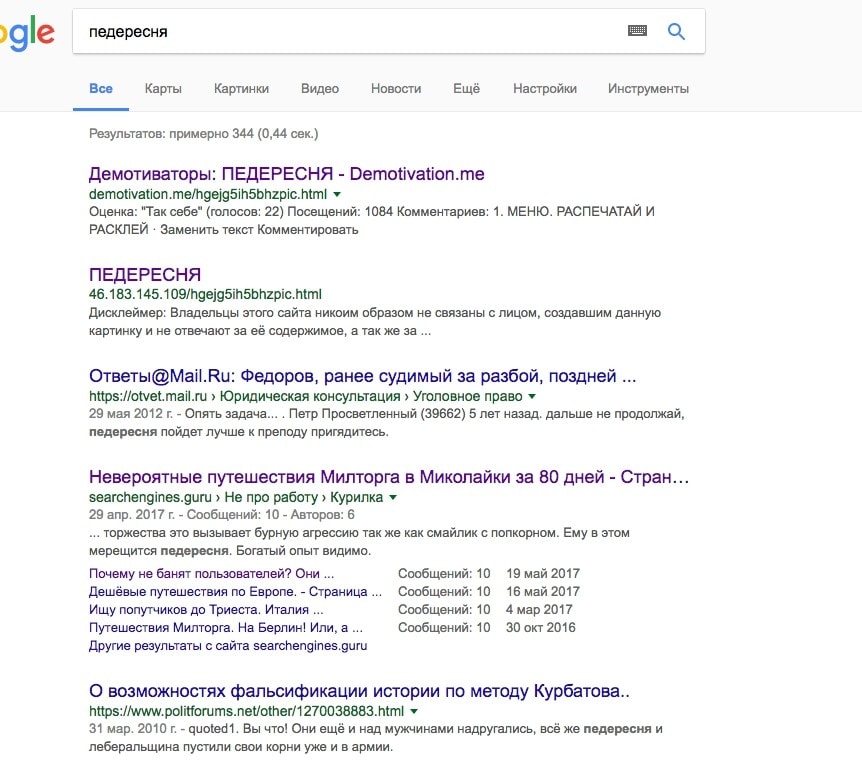Open Настройки in the search bar

[545, 89]
